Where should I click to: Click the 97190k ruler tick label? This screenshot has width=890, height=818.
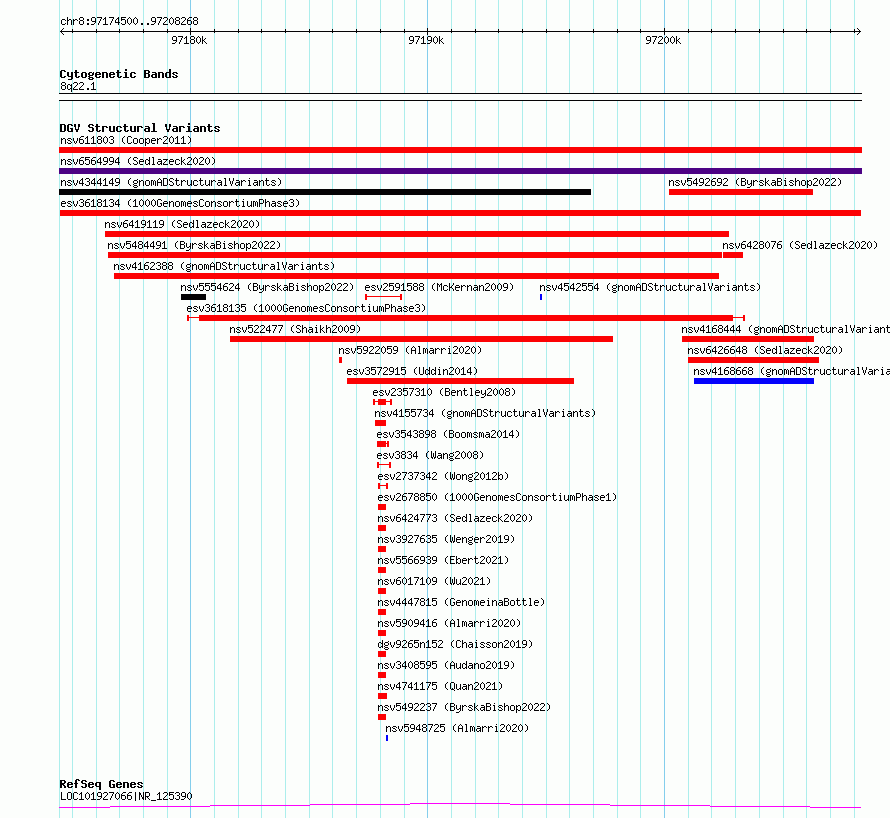(426, 40)
